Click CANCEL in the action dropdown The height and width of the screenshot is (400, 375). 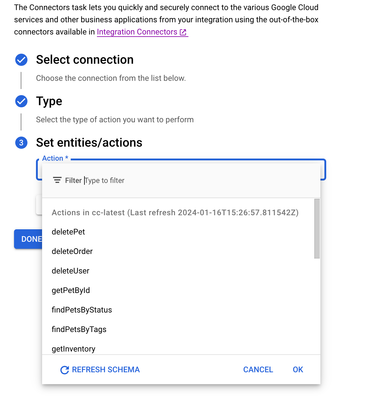pos(258,370)
